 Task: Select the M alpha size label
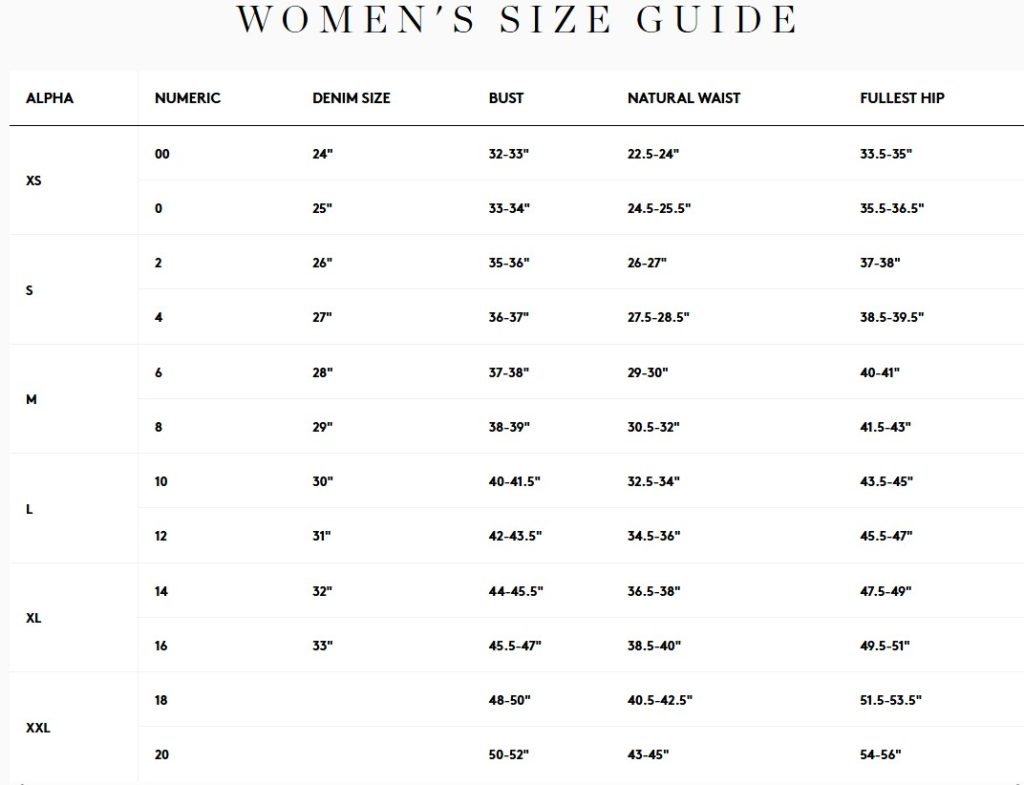point(31,400)
